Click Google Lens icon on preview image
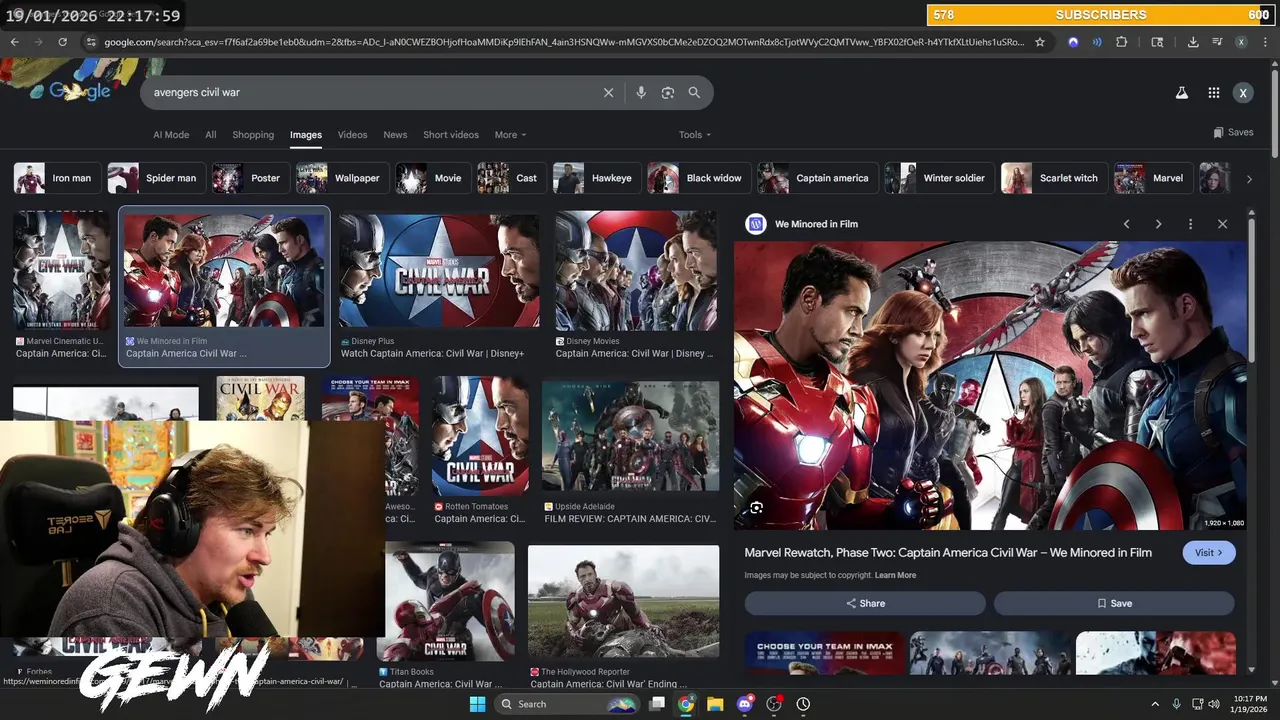This screenshot has width=1280, height=720. [x=757, y=507]
